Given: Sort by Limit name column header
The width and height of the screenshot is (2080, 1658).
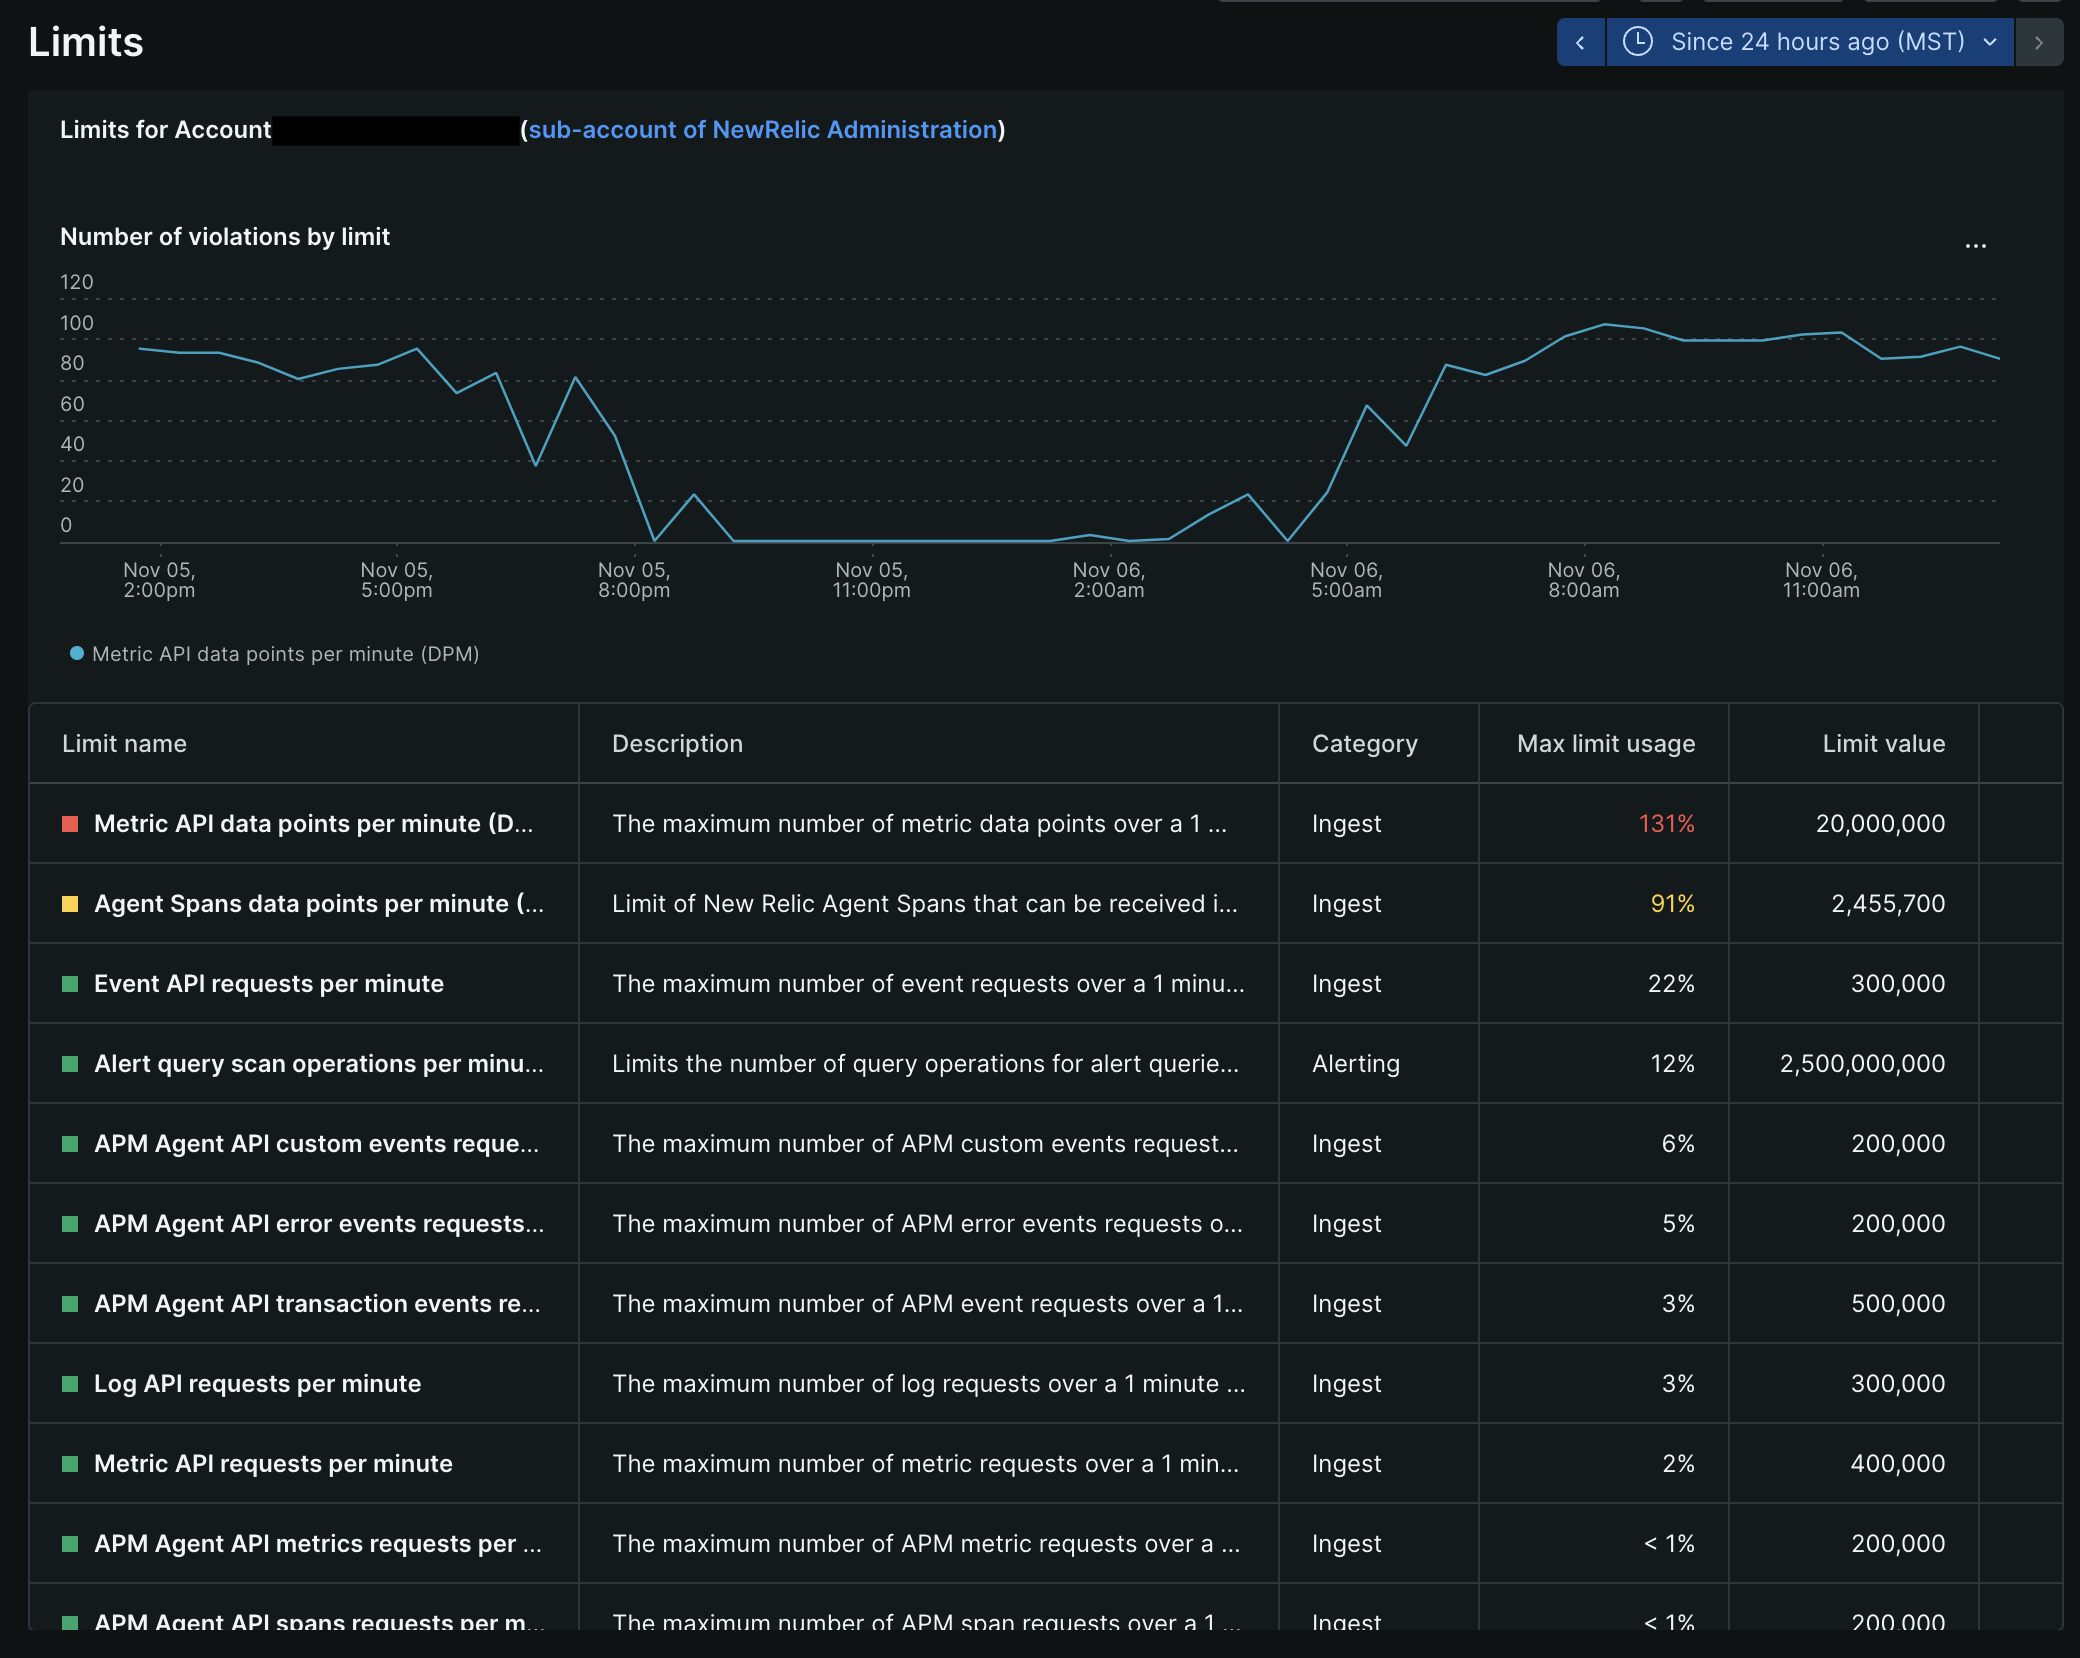Looking at the screenshot, I should (x=124, y=744).
